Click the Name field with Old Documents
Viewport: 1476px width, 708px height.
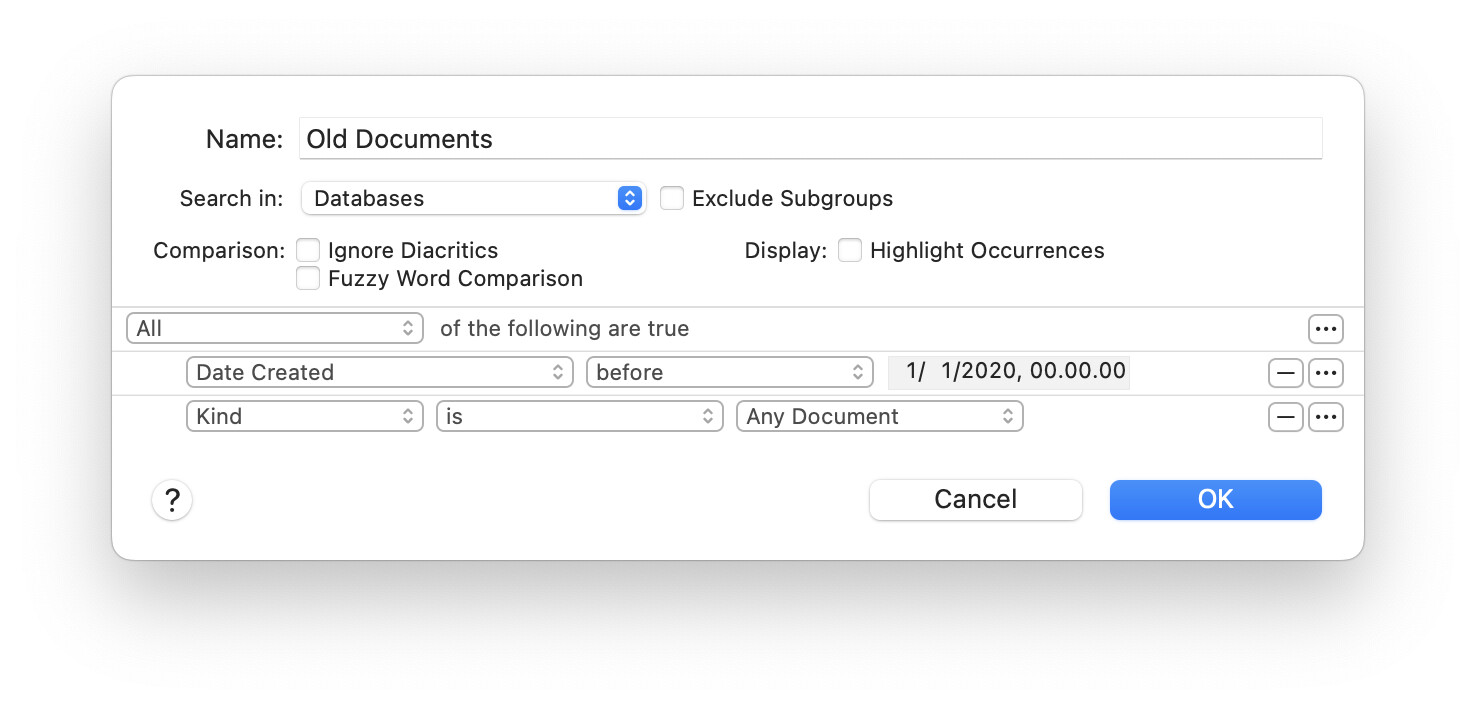tap(810, 139)
